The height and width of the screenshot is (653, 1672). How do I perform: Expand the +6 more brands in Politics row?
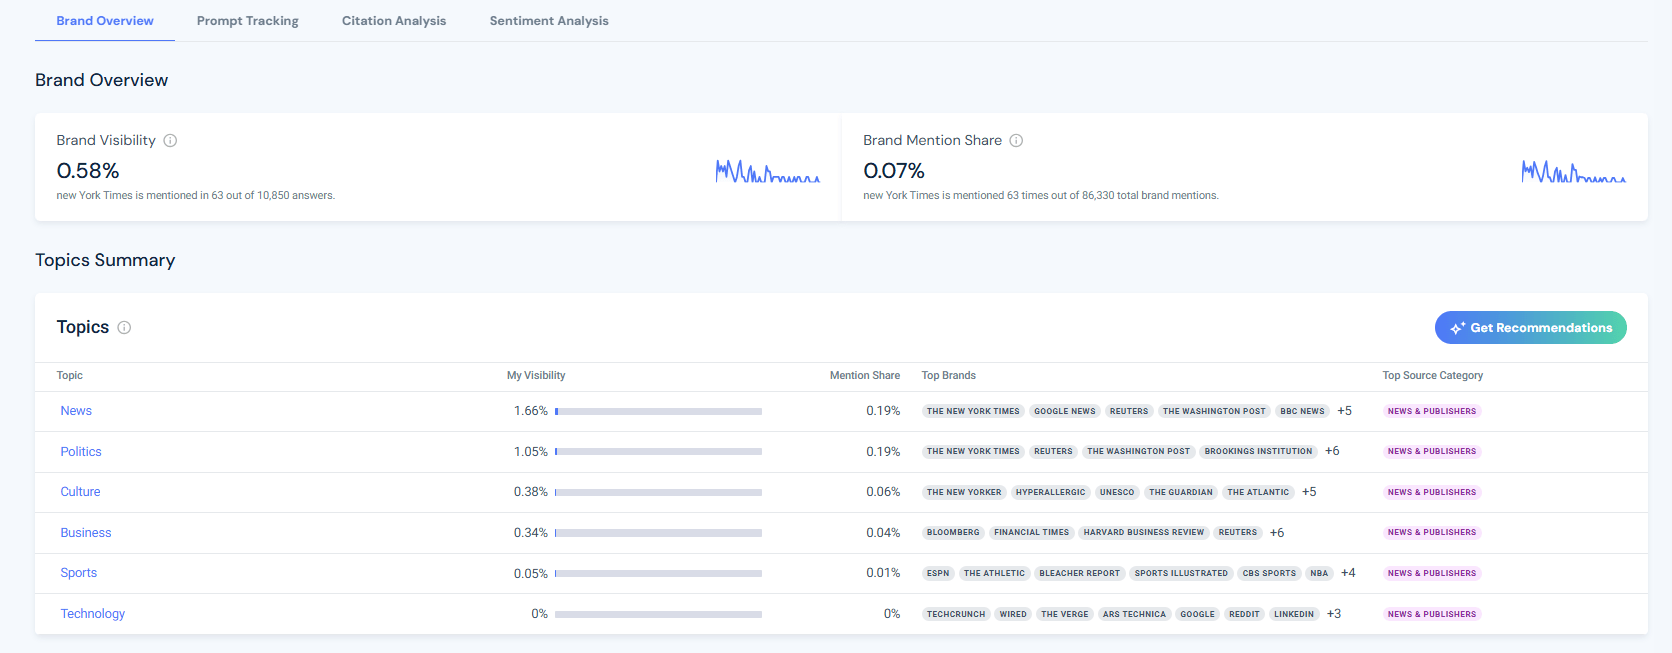[x=1332, y=451]
